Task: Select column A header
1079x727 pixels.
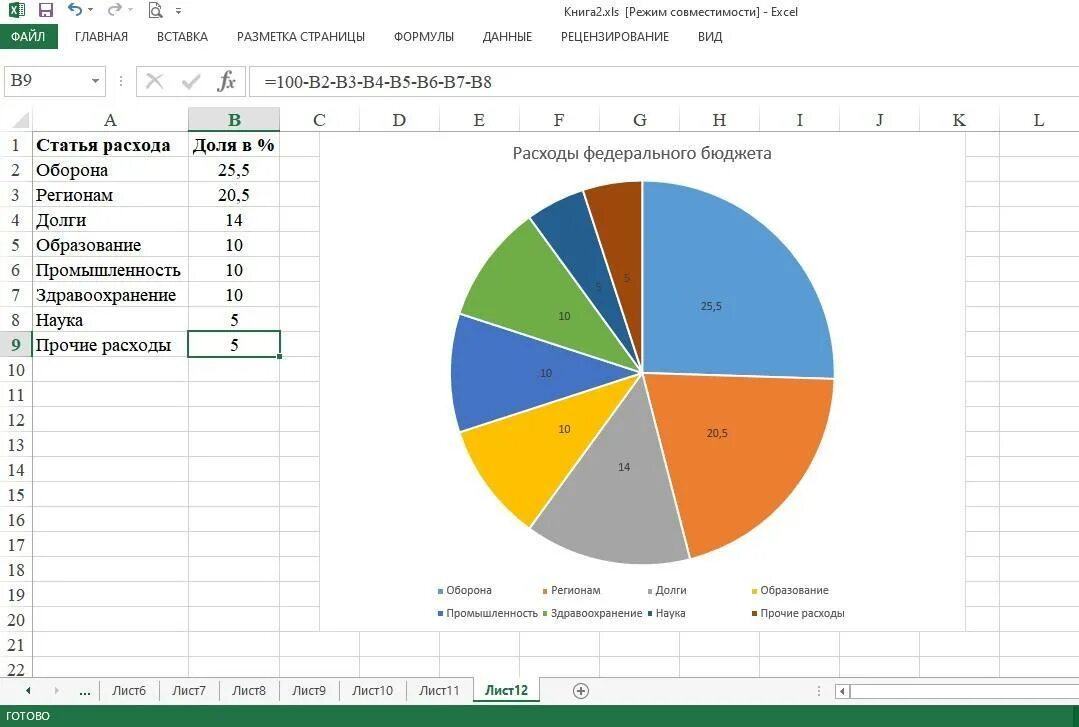Action: tap(110, 120)
